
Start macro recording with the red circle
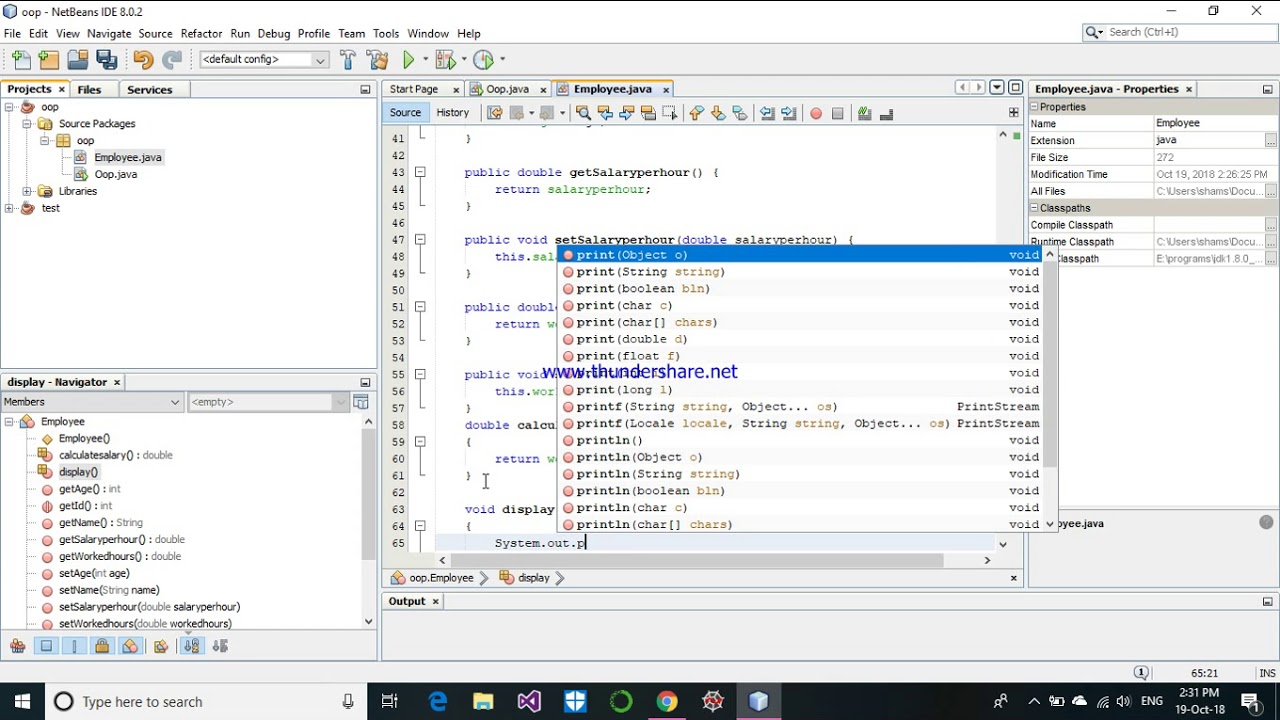pos(816,113)
